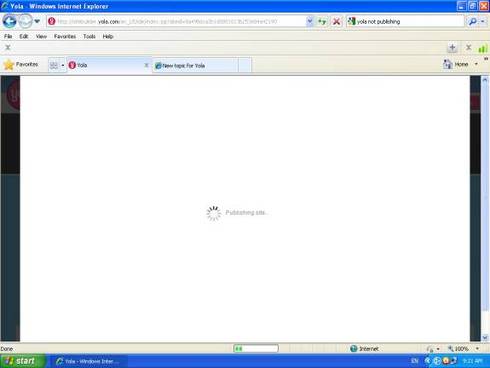Screen dimensions: 490x368
Task: Expand the Home button dropdown arrow
Action: (476, 64)
